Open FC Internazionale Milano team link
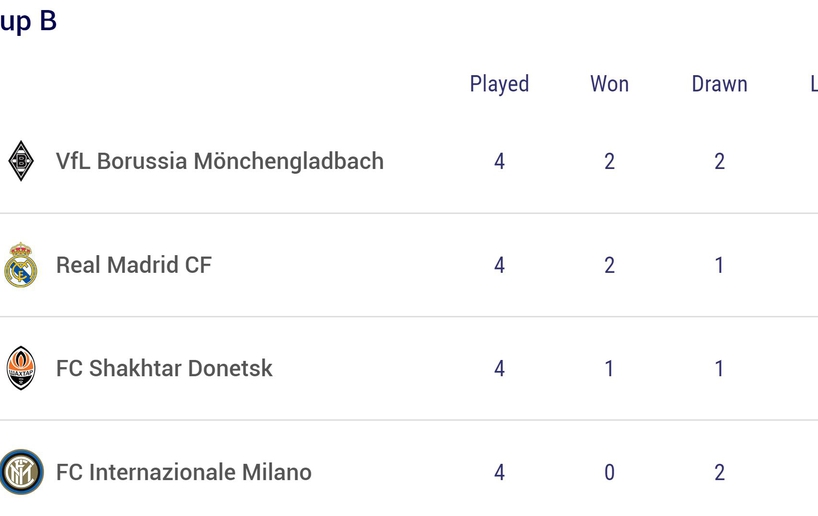The image size is (818, 516). 184,472
